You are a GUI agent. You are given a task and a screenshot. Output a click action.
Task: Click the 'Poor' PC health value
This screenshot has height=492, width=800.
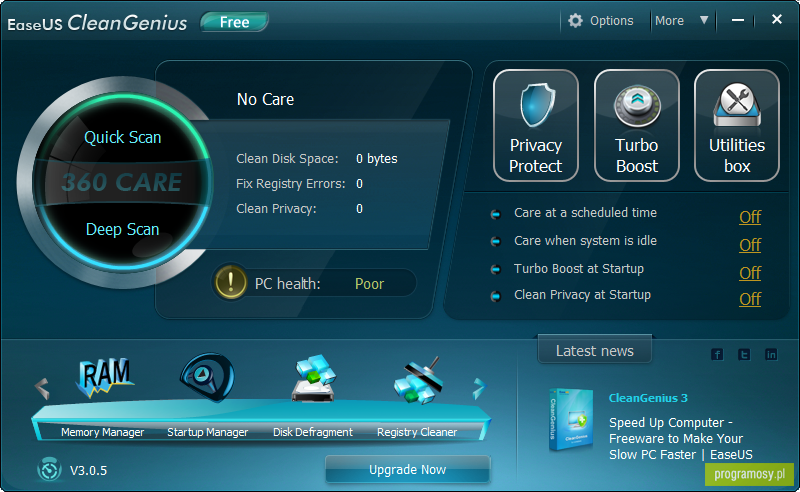coord(369,284)
